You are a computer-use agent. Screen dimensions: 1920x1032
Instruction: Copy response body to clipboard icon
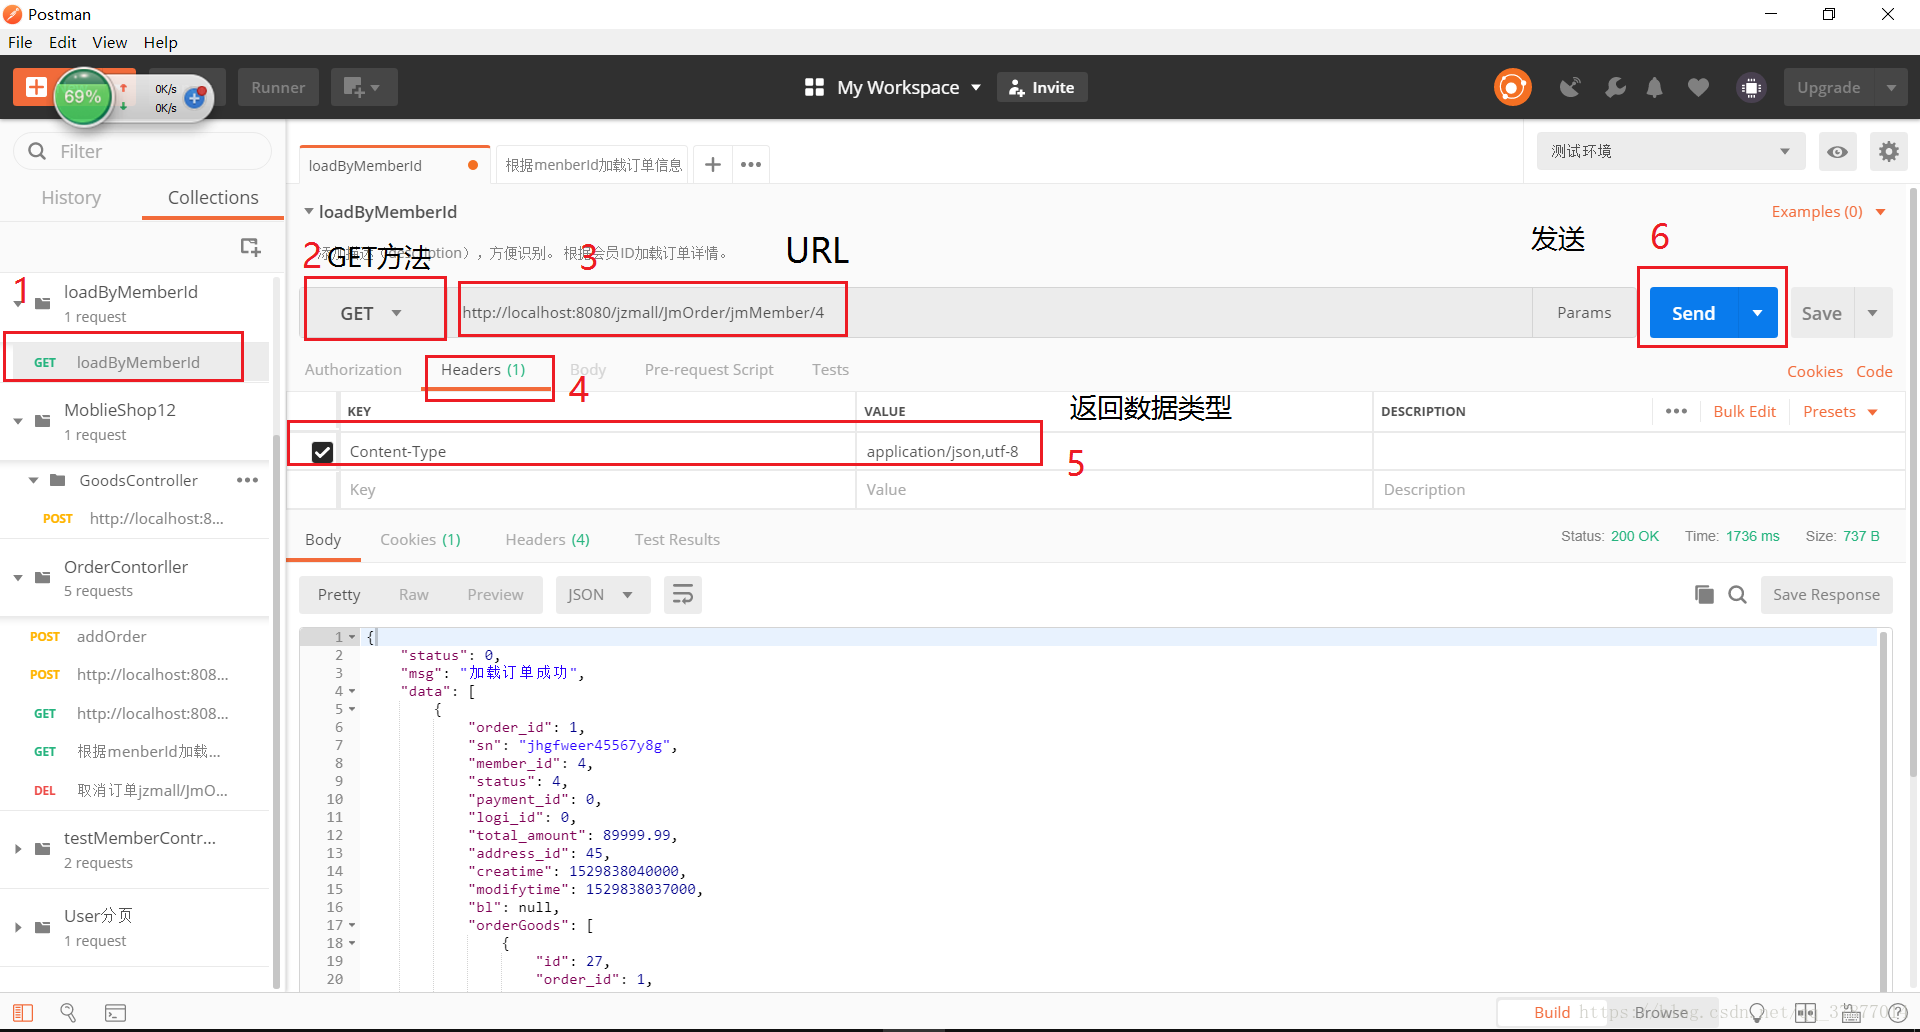pos(1704,595)
